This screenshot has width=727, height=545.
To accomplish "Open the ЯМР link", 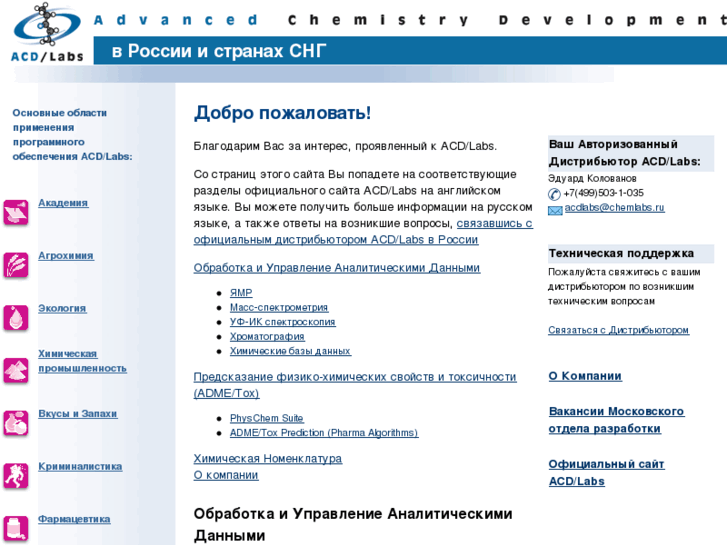I will click(x=241, y=293).
